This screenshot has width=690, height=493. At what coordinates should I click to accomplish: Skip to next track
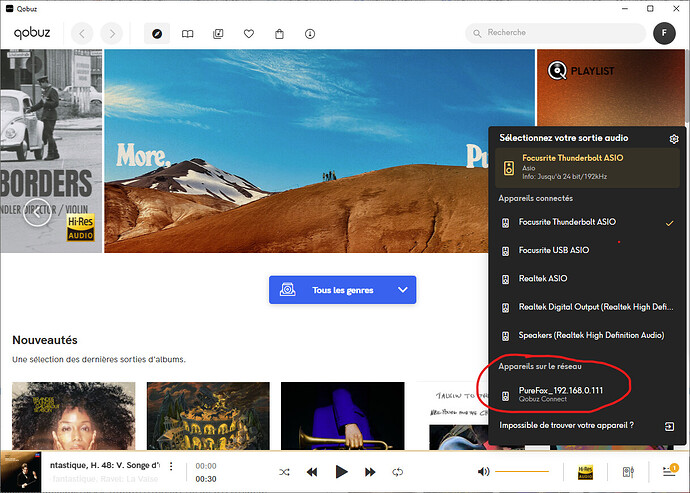click(x=370, y=472)
